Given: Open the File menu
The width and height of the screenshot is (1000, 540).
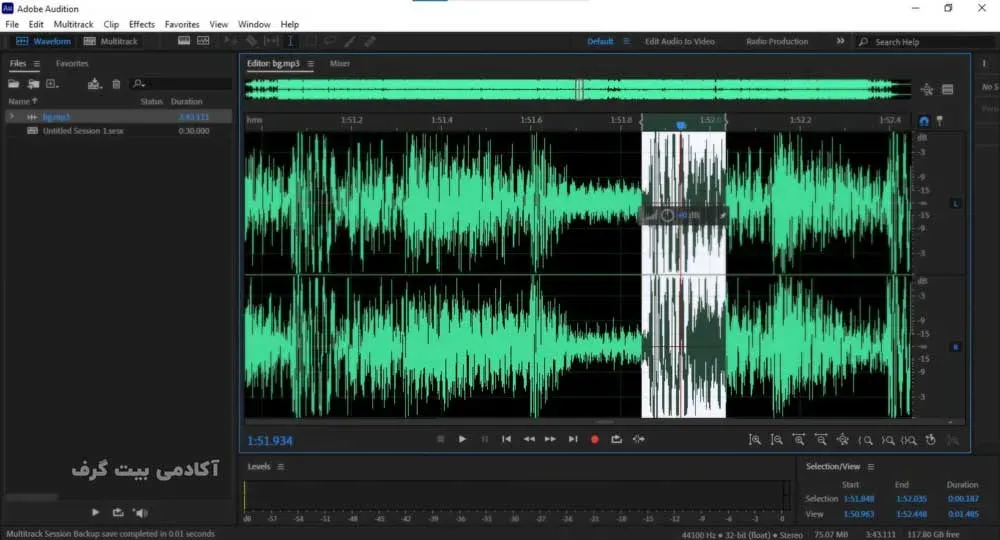Looking at the screenshot, I should [12, 24].
